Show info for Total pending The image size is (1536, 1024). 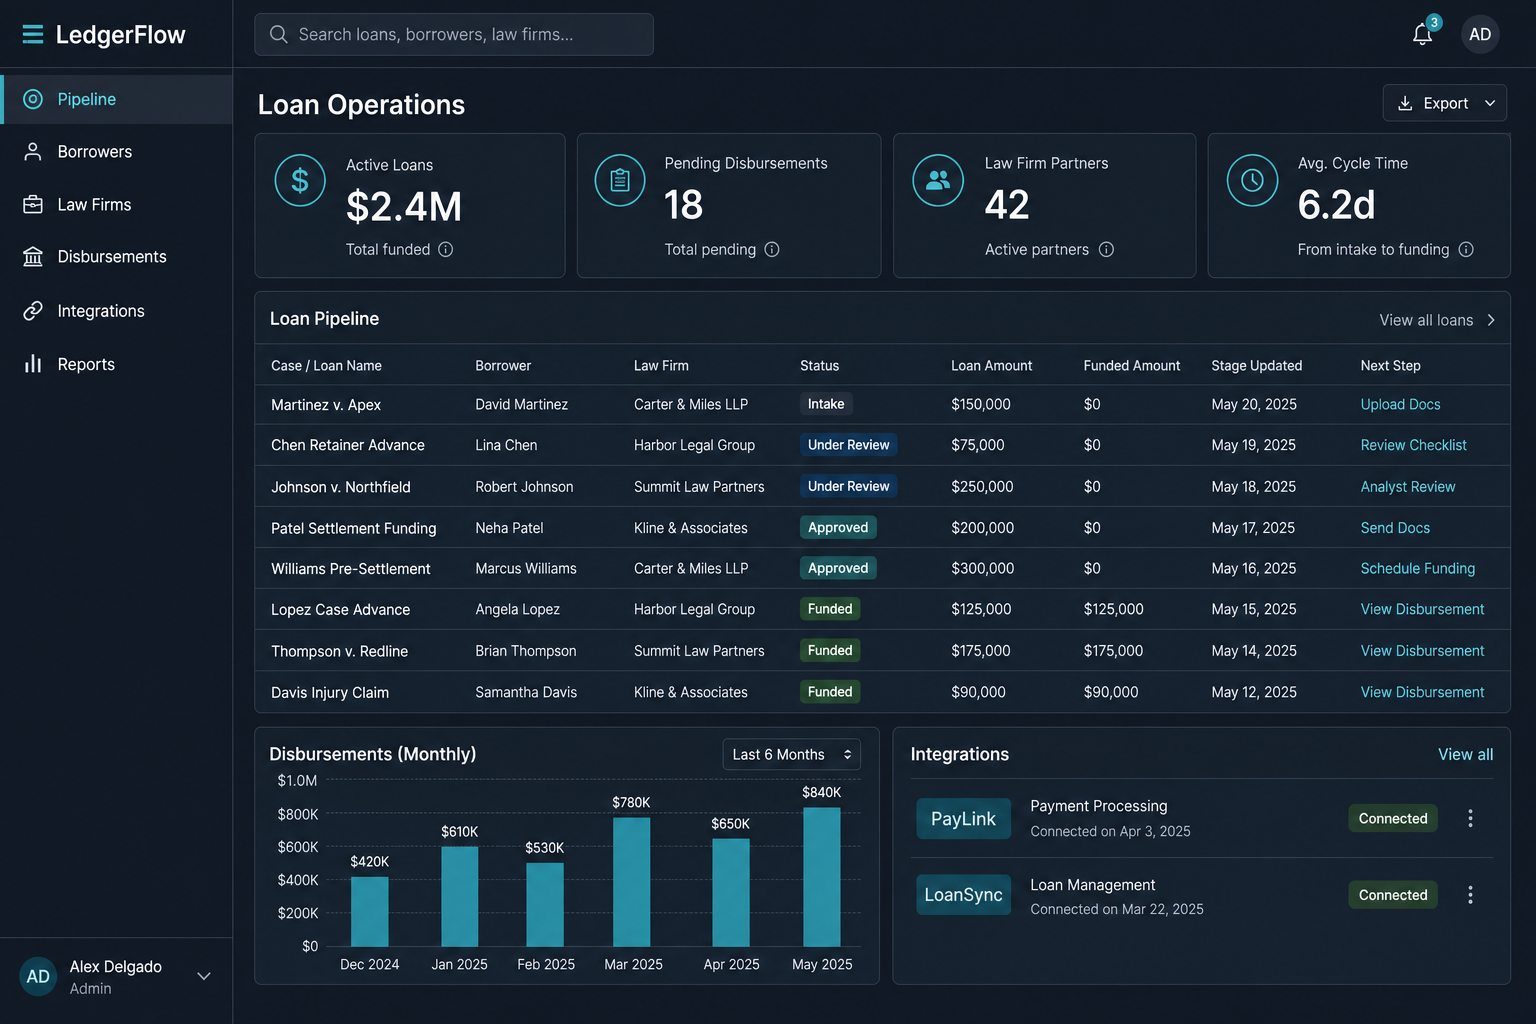pos(772,249)
